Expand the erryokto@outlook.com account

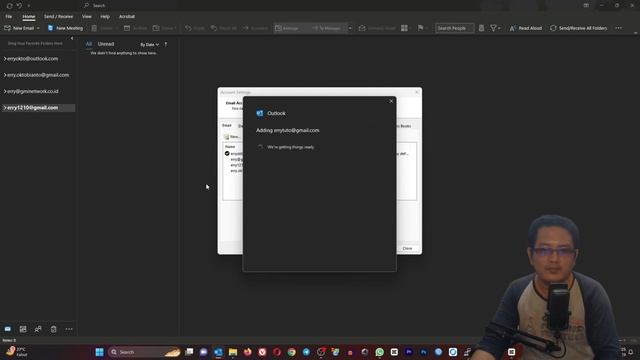pos(5,59)
